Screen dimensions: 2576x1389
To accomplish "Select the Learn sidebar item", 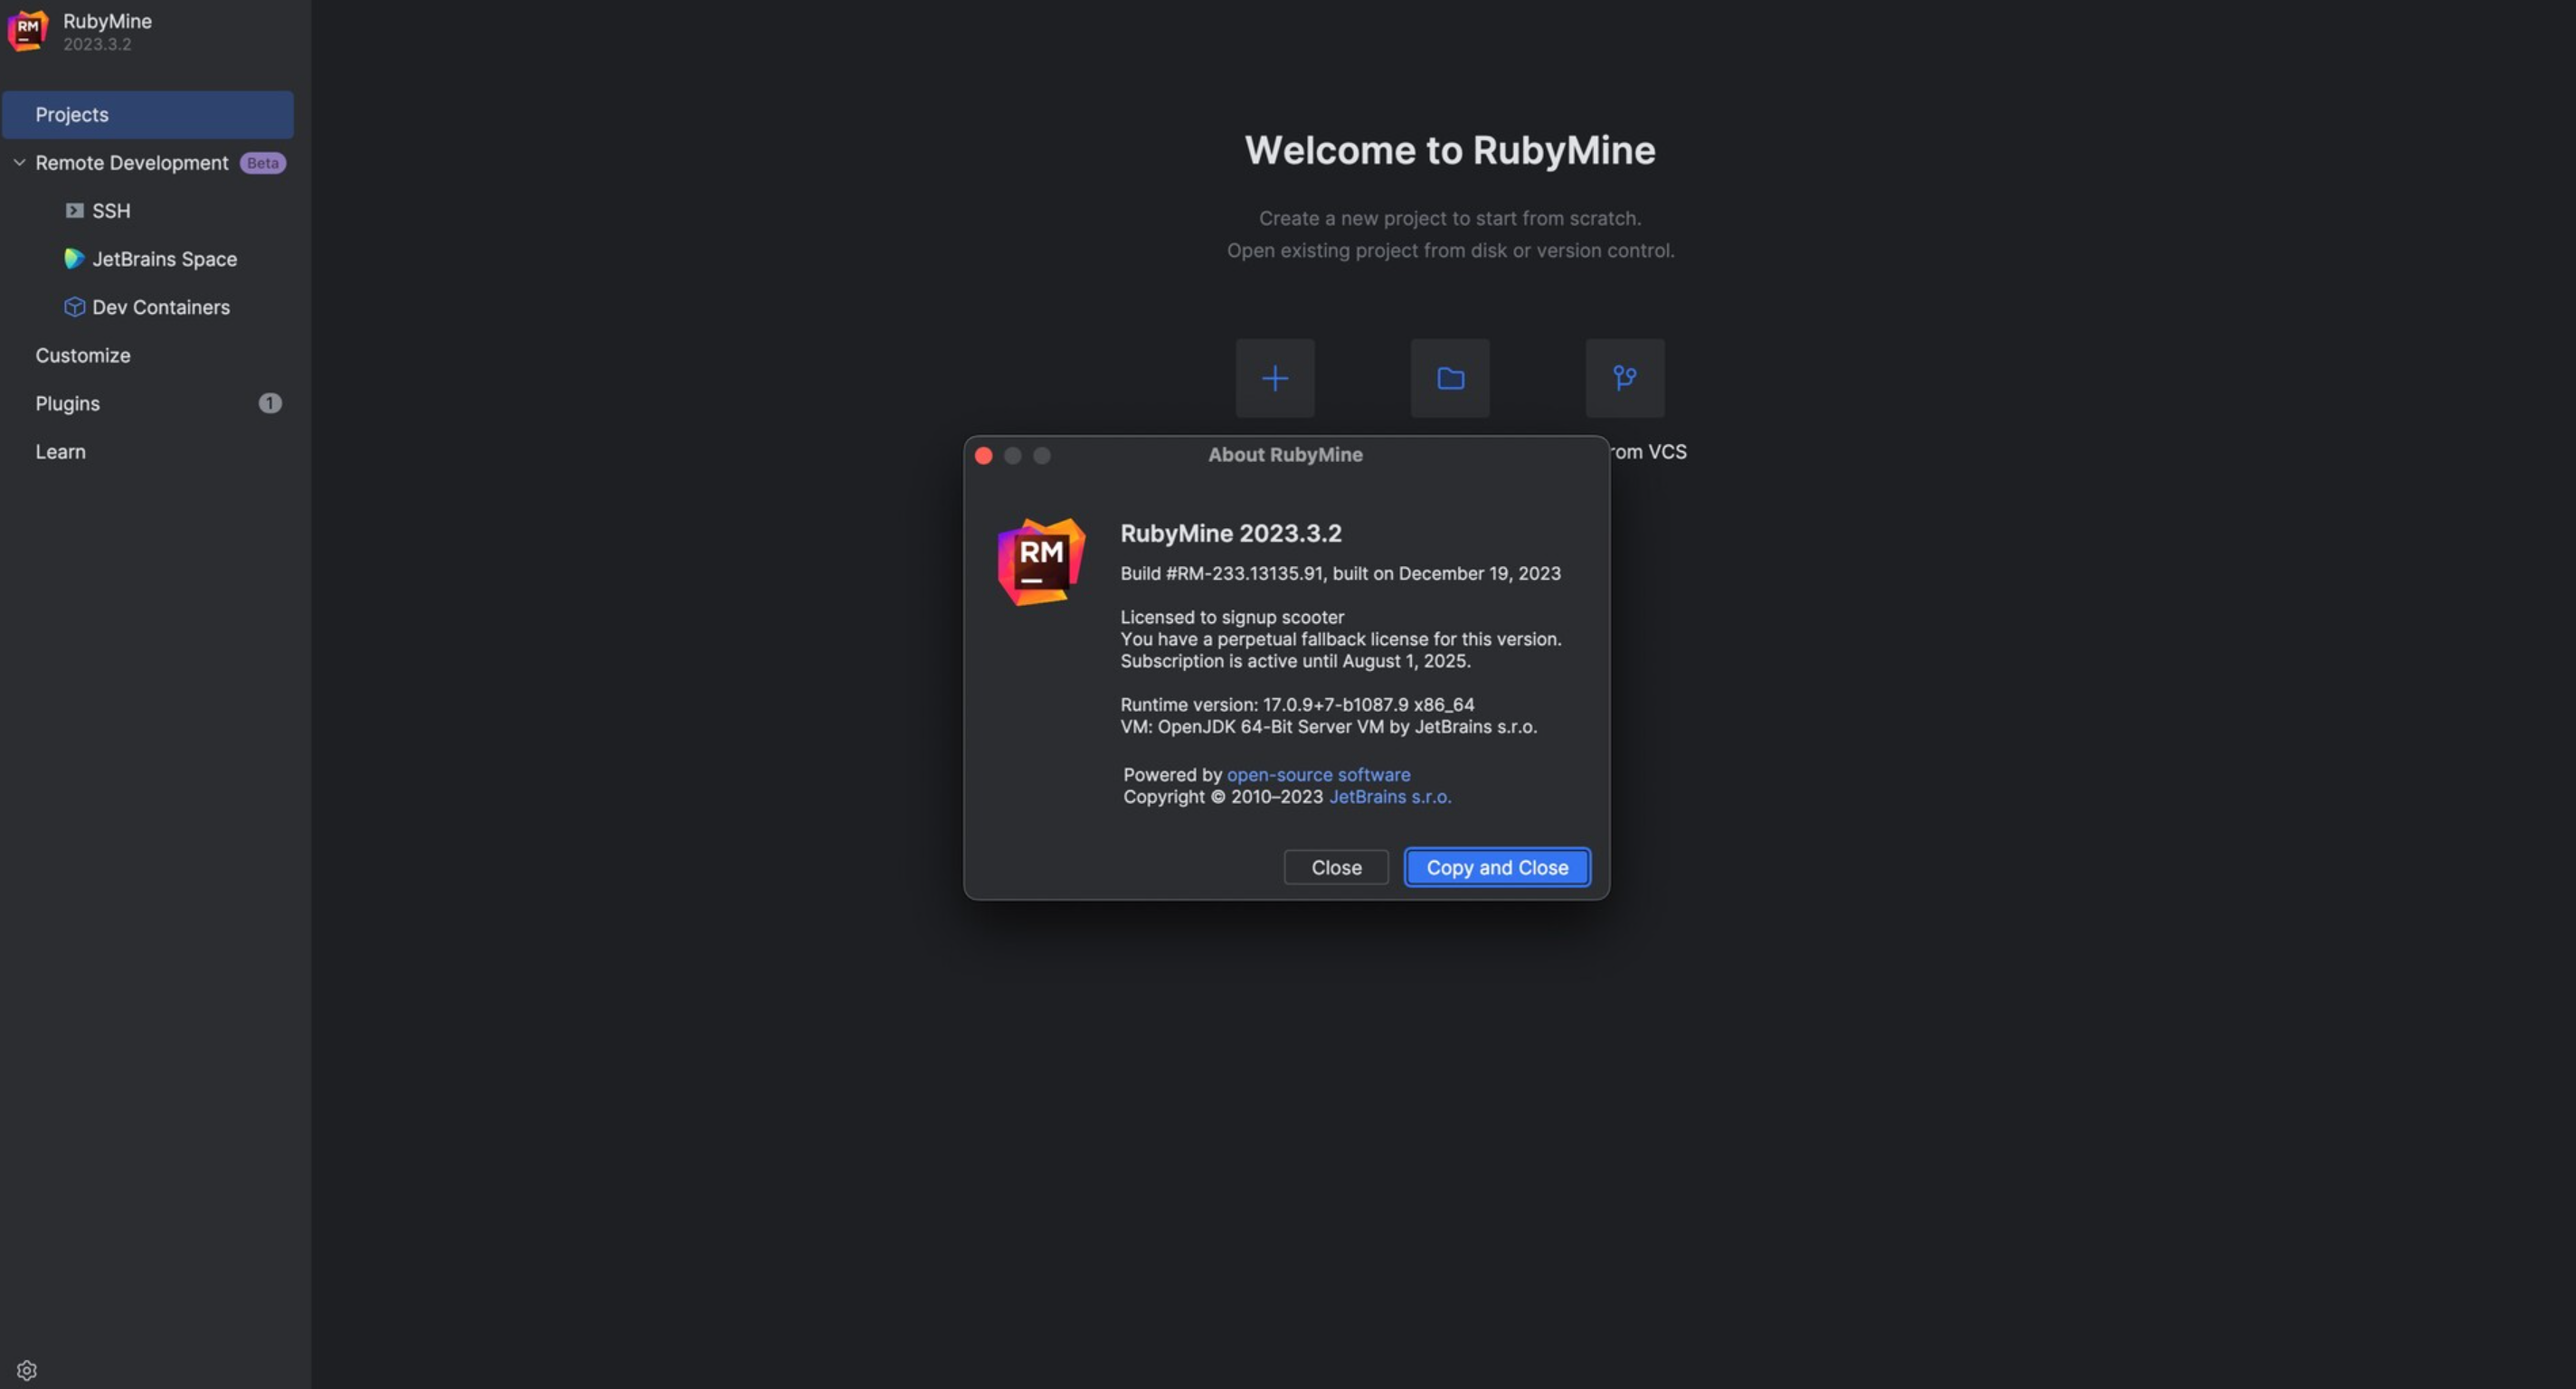I will [60, 451].
